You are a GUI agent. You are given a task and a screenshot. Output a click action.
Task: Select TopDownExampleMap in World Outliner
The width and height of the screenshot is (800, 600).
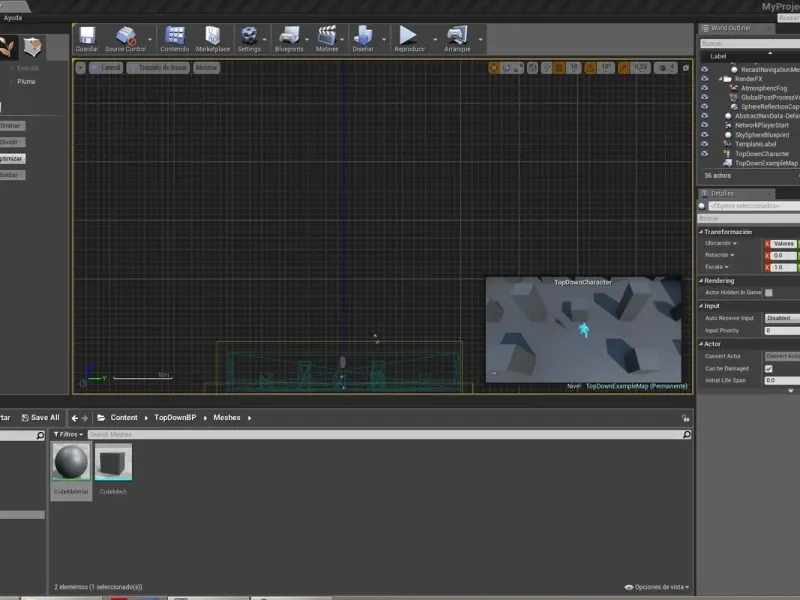pos(766,163)
